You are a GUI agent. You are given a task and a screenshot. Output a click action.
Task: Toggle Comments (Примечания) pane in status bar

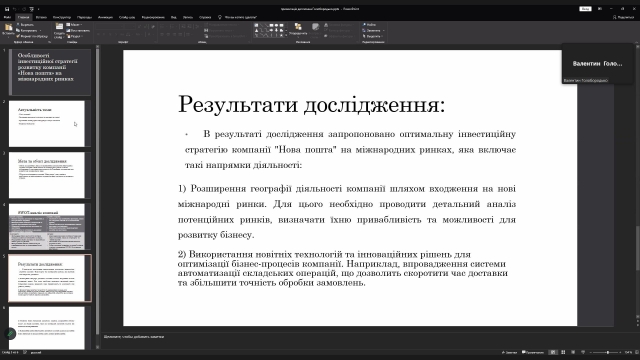coord(533,352)
